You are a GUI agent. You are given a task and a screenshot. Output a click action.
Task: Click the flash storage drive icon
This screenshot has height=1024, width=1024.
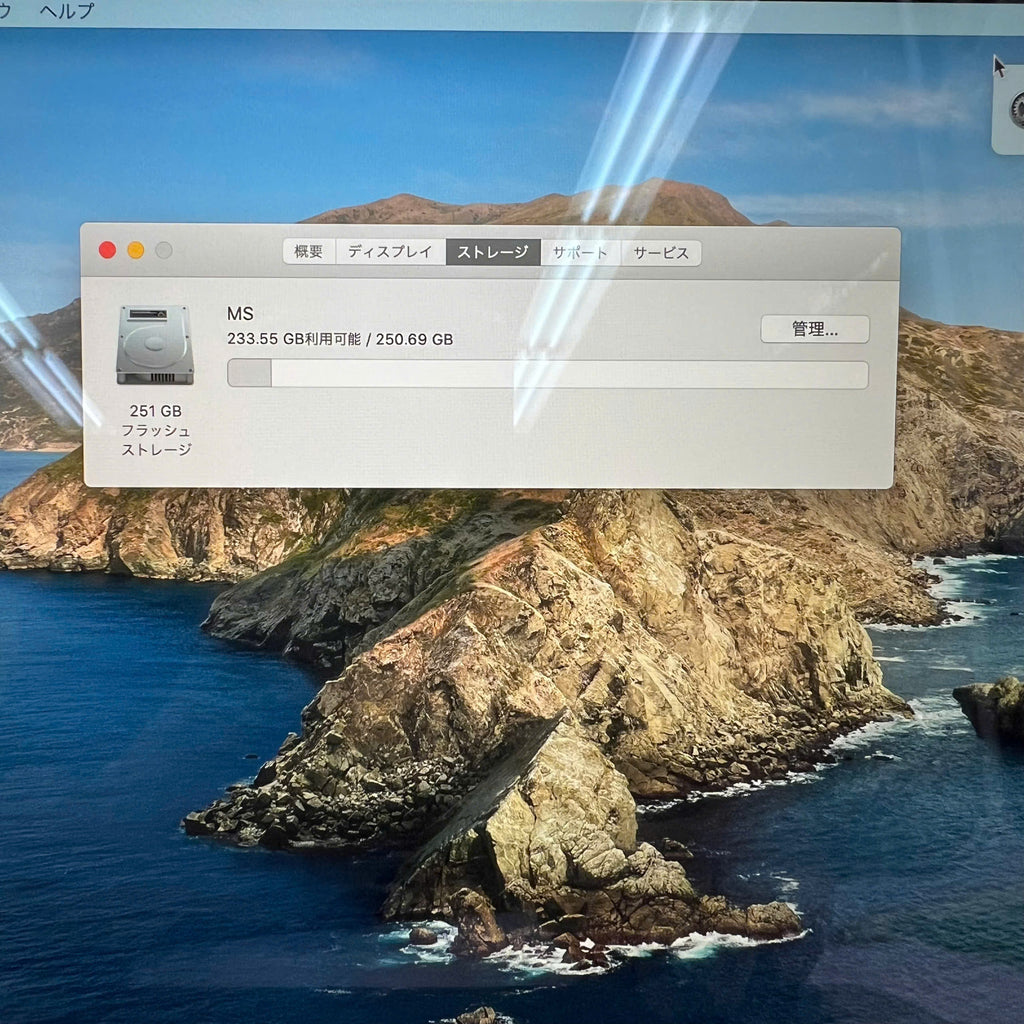[x=155, y=345]
